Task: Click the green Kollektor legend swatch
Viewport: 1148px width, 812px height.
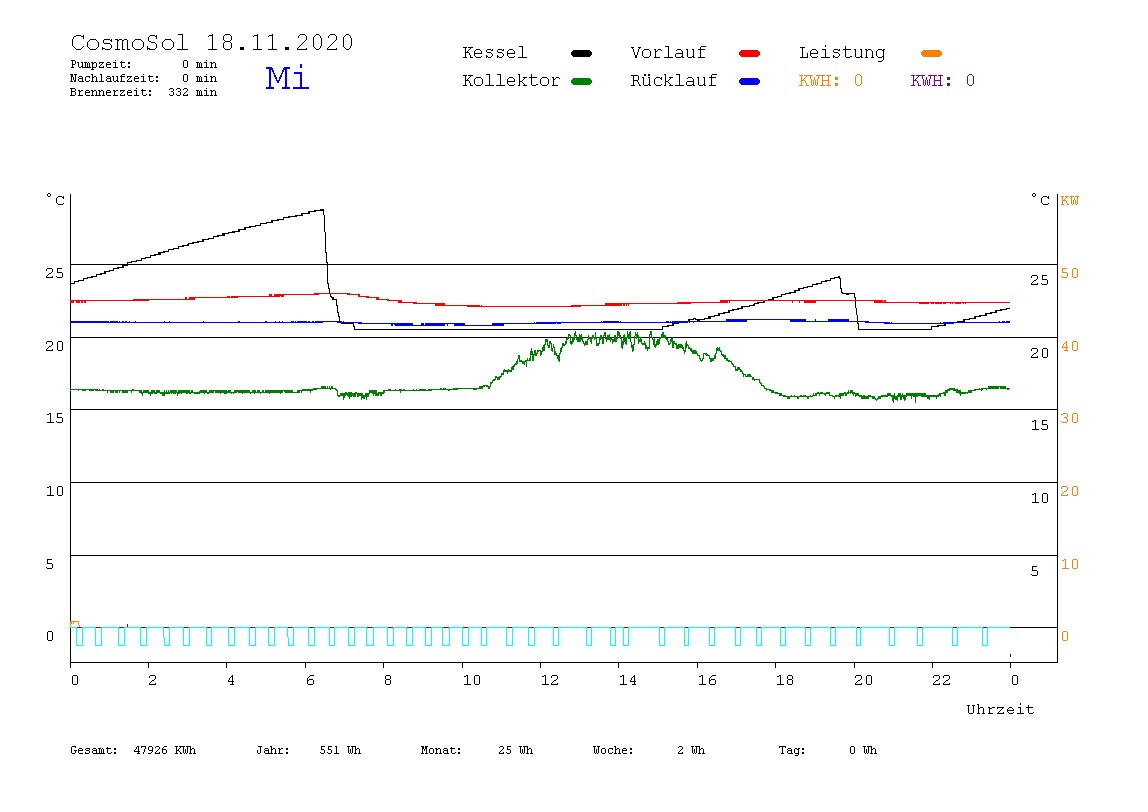Action: click(581, 81)
